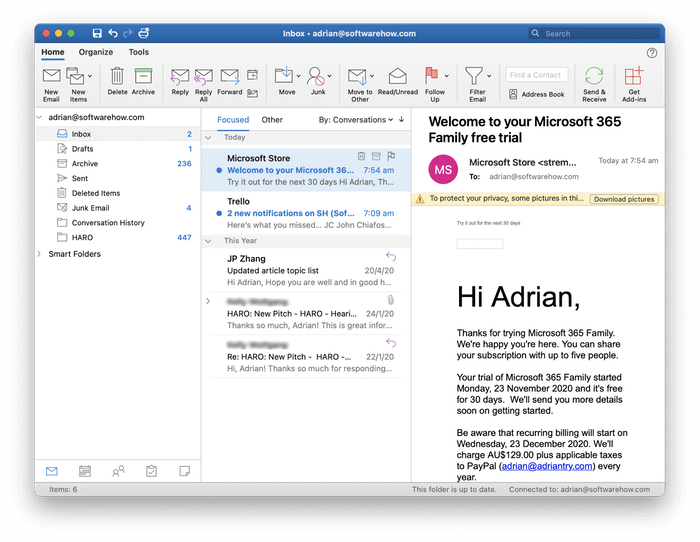Open the Junk dropdown arrow

[x=329, y=76]
